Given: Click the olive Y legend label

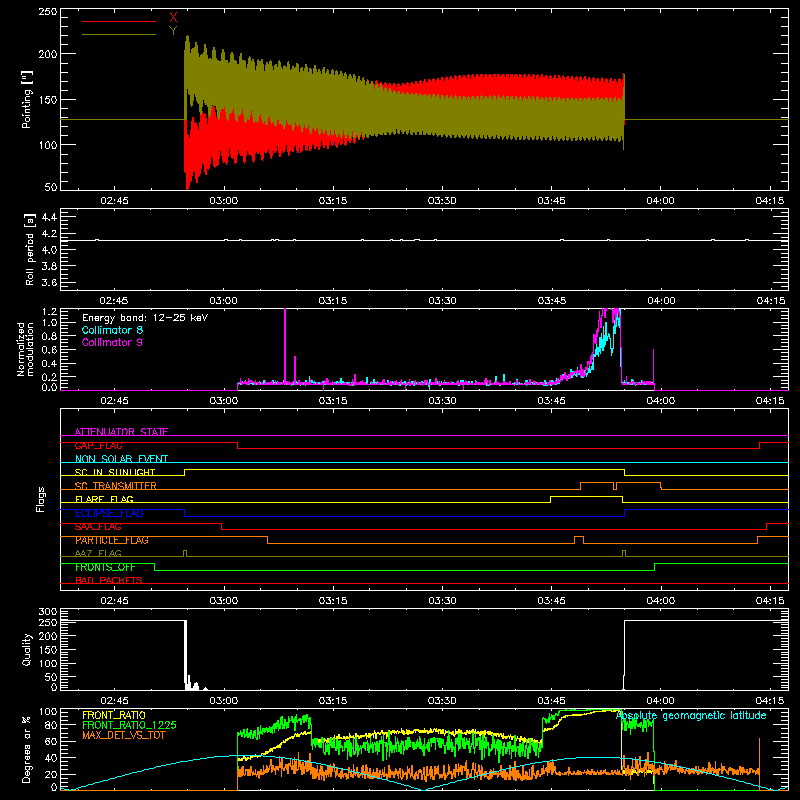Looking at the screenshot, I should pyautogui.click(x=173, y=31).
